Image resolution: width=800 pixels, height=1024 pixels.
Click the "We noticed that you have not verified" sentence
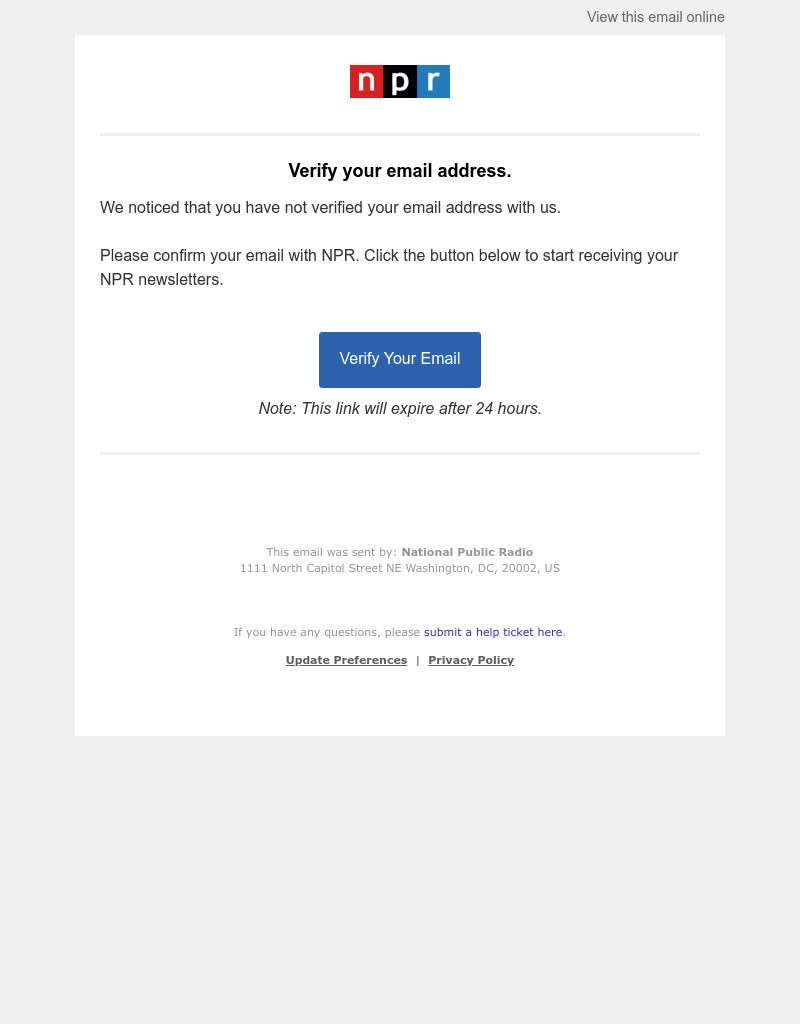[330, 208]
